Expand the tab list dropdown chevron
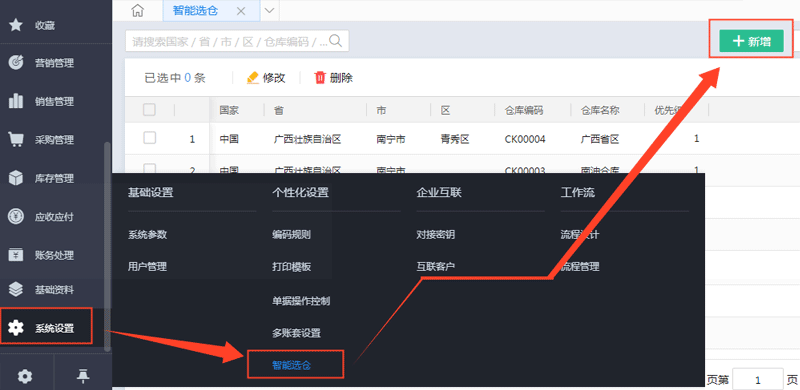The width and height of the screenshot is (800, 390). point(269,11)
